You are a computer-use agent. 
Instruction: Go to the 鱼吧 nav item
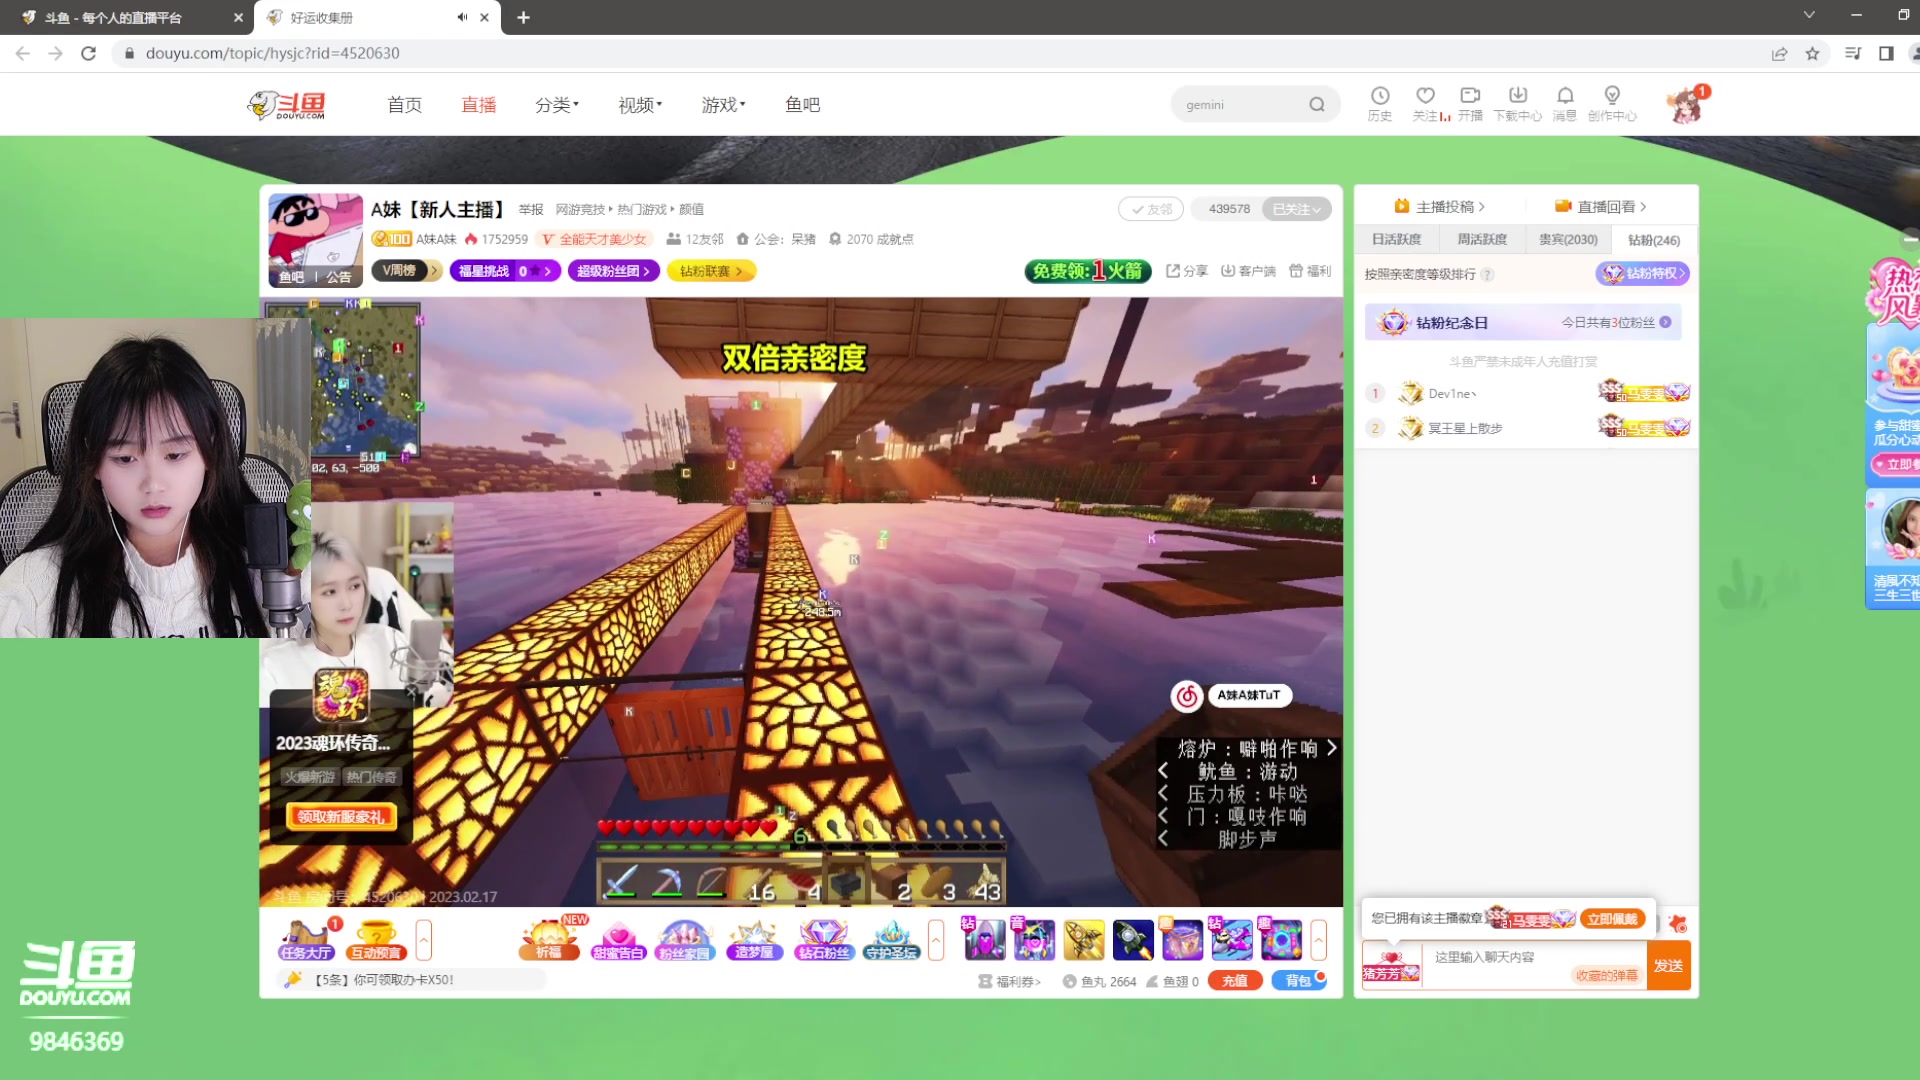click(802, 104)
